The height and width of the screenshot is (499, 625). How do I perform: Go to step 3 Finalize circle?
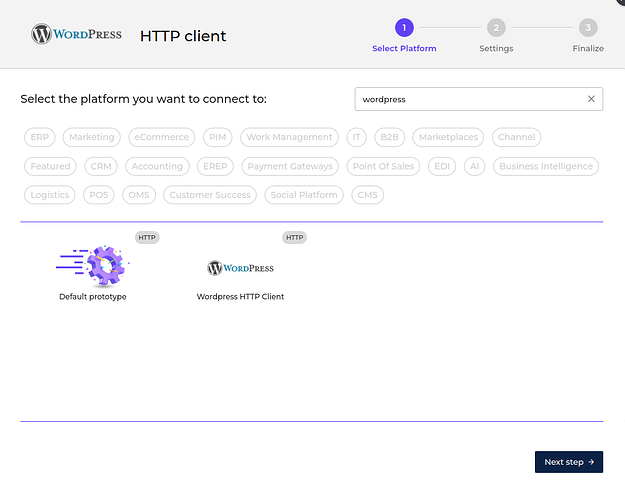[x=588, y=28]
